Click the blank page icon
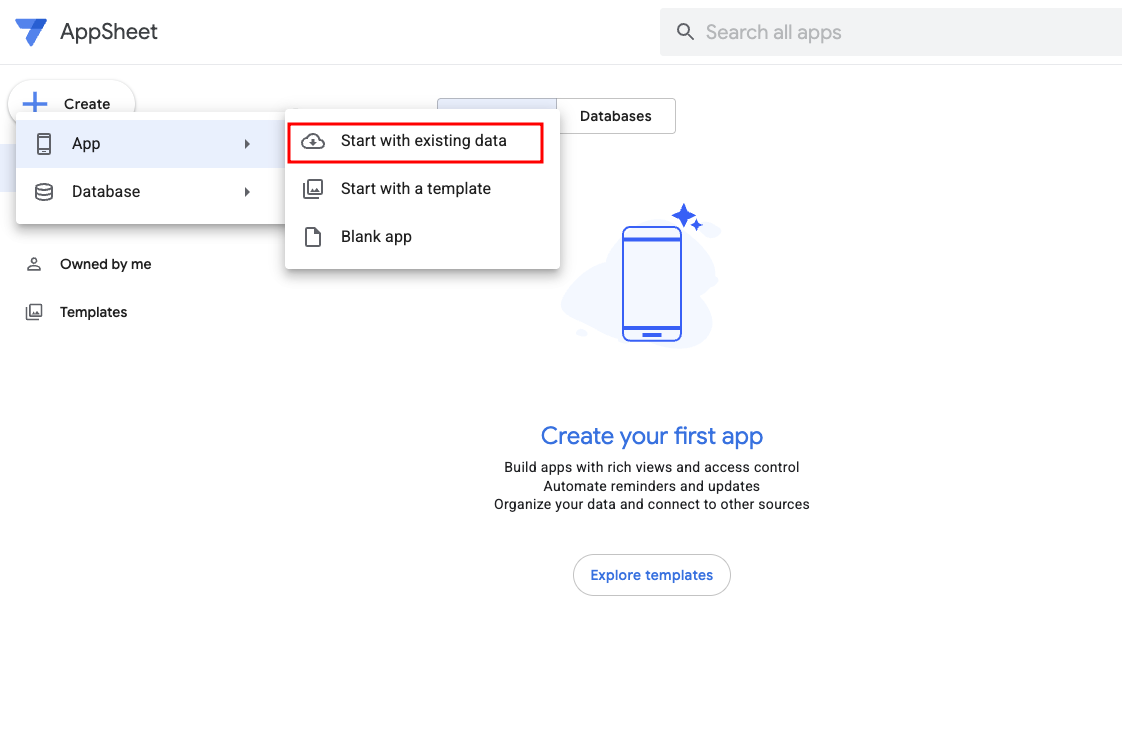 313,237
